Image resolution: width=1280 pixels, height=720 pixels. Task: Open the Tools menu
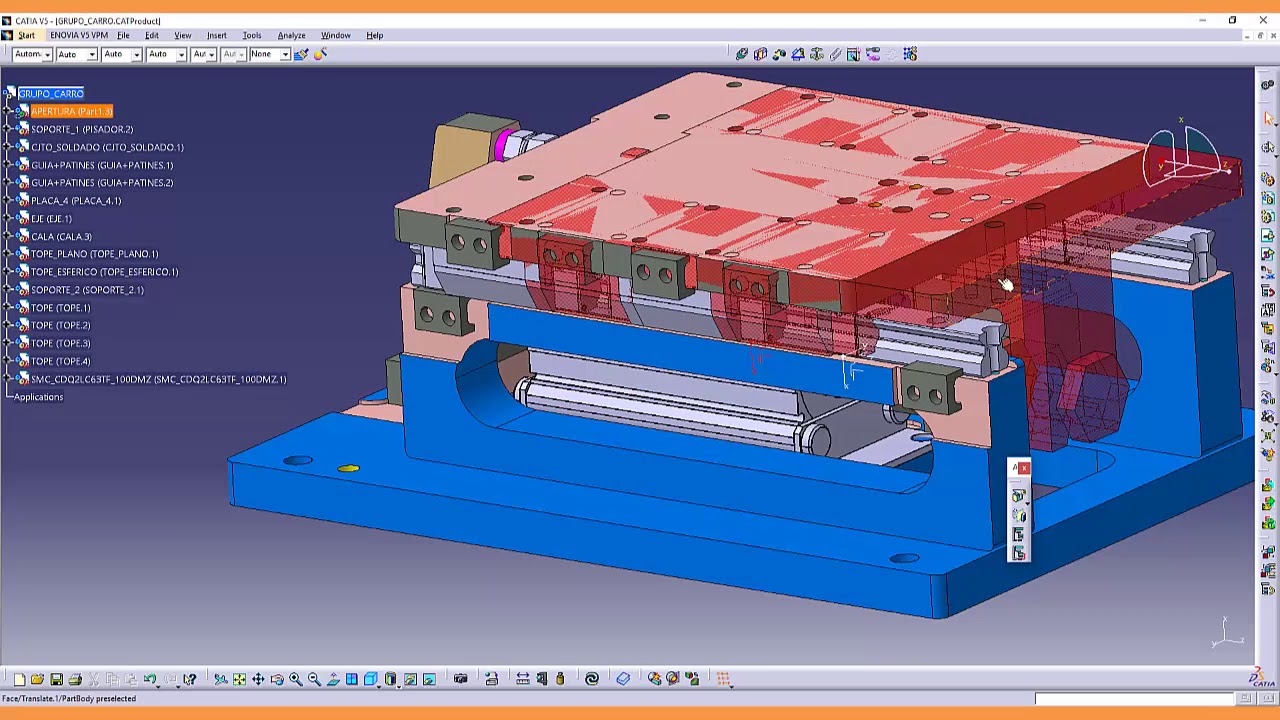click(x=251, y=35)
